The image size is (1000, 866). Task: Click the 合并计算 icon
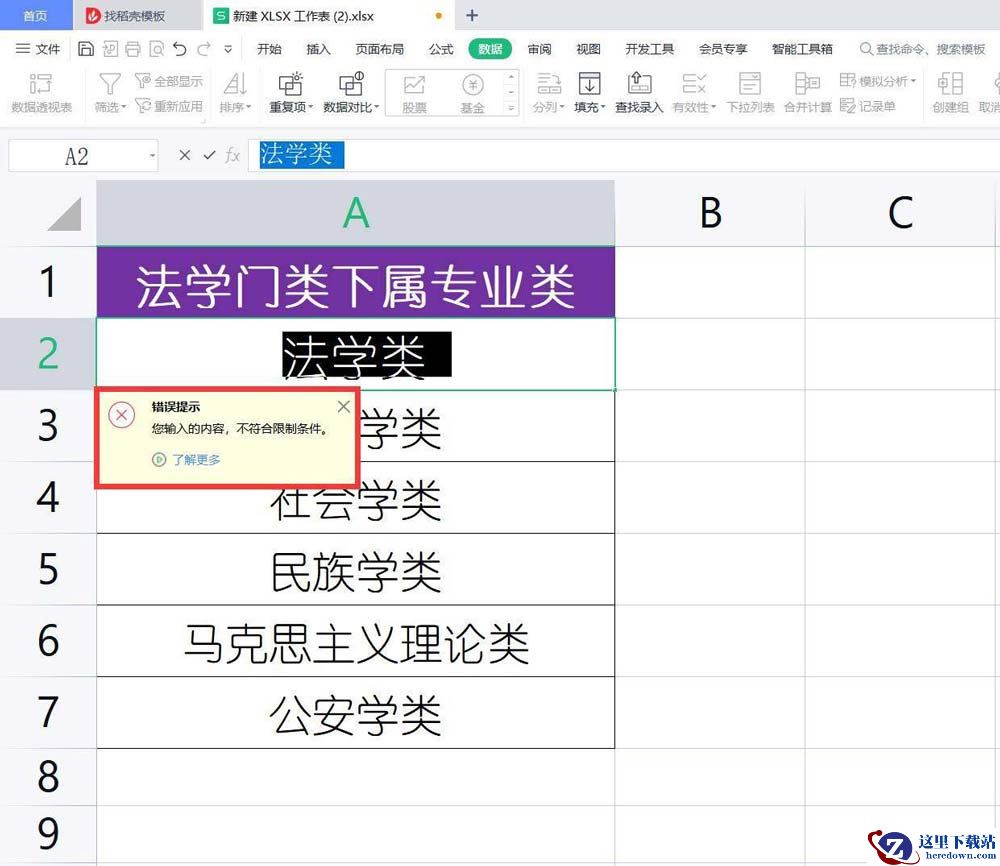tap(807, 93)
